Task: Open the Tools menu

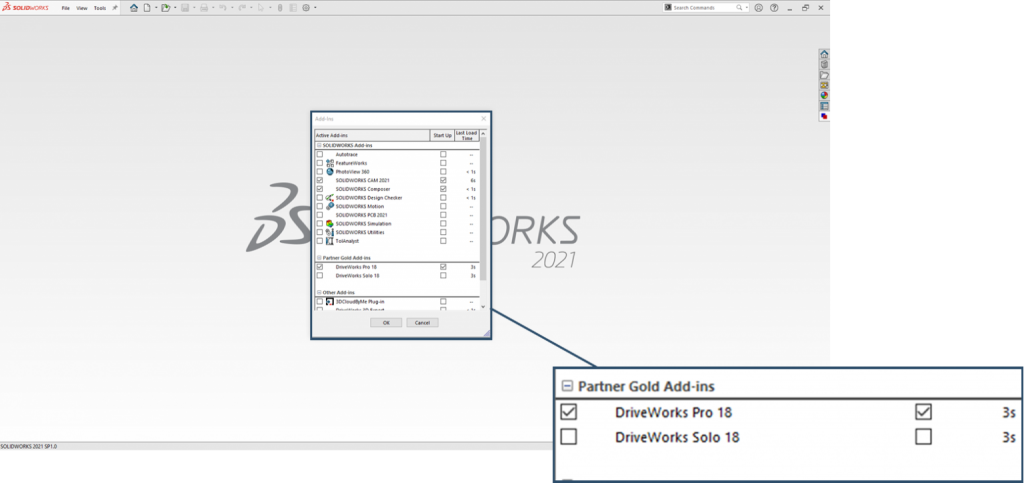Action: 100,8
